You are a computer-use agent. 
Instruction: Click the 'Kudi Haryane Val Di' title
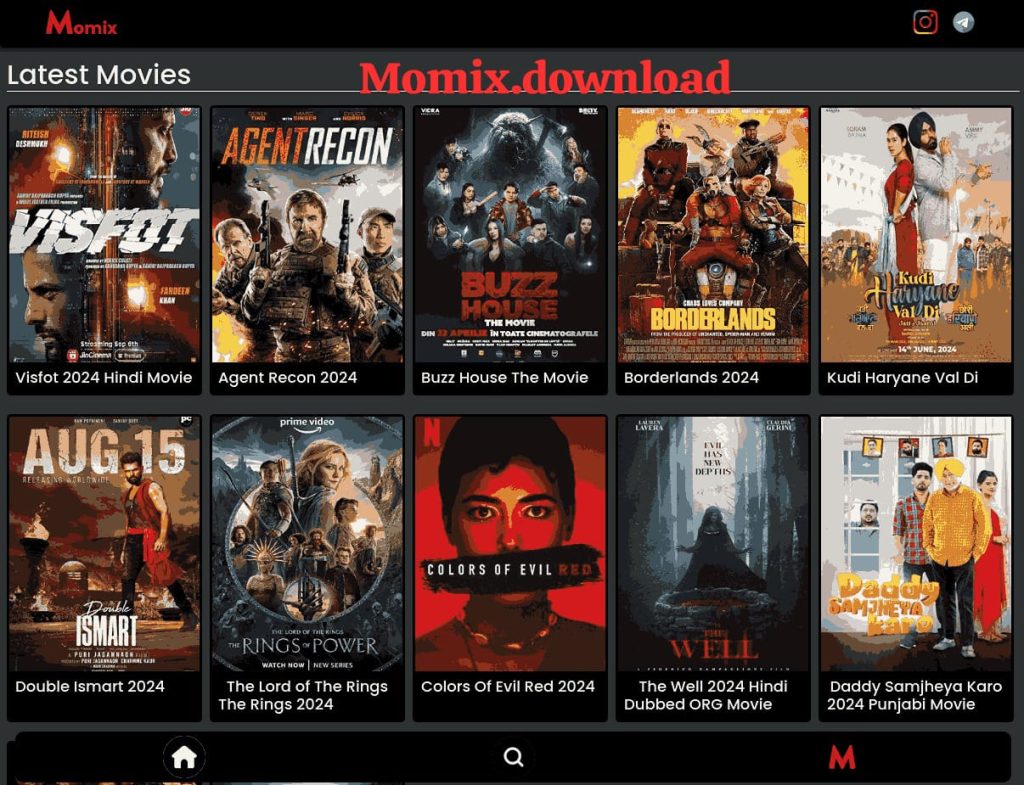[x=902, y=377]
